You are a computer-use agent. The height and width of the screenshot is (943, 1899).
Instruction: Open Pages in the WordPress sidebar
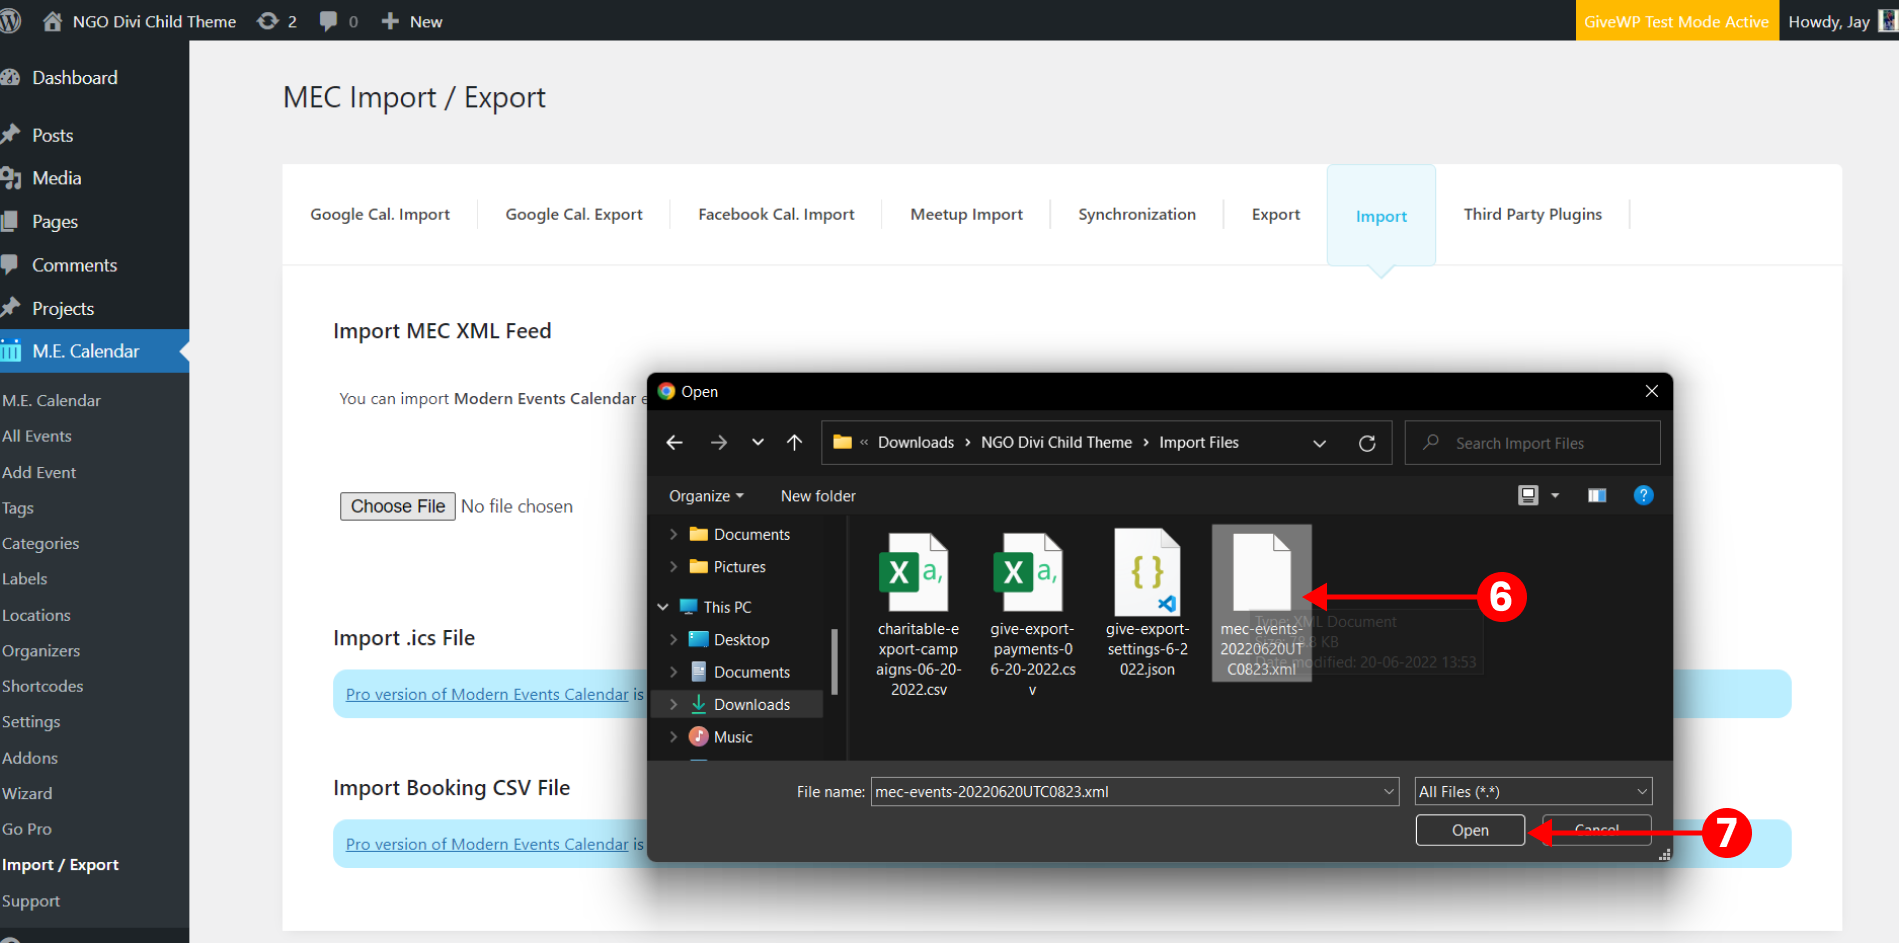tap(54, 222)
